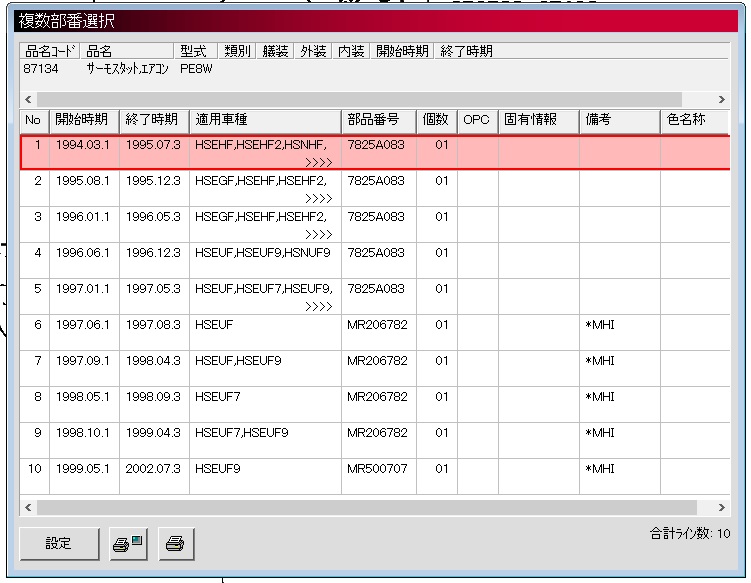Click upper pane left scroll arrow
This screenshot has height=583, width=751.
click(x=28, y=99)
